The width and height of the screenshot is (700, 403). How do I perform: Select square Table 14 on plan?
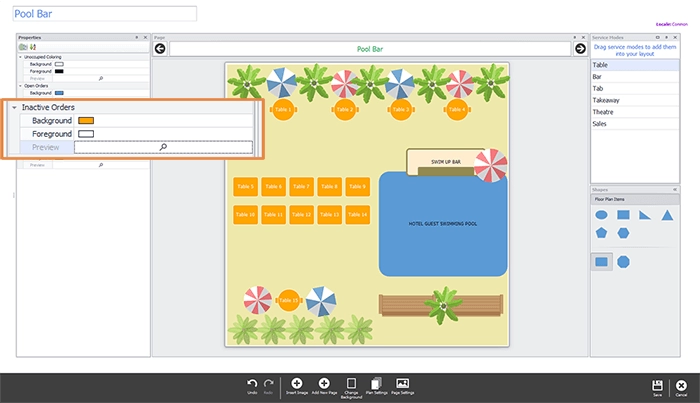click(357, 215)
